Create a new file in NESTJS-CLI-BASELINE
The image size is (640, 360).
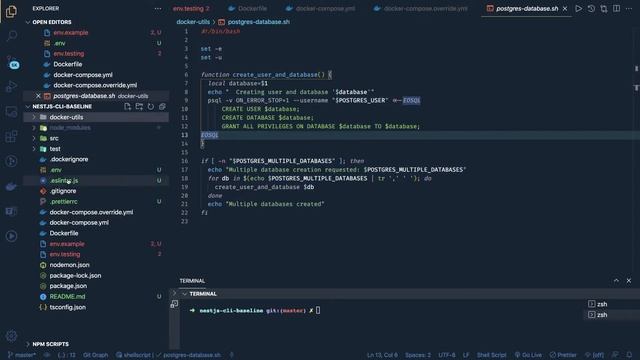[x=128, y=107]
